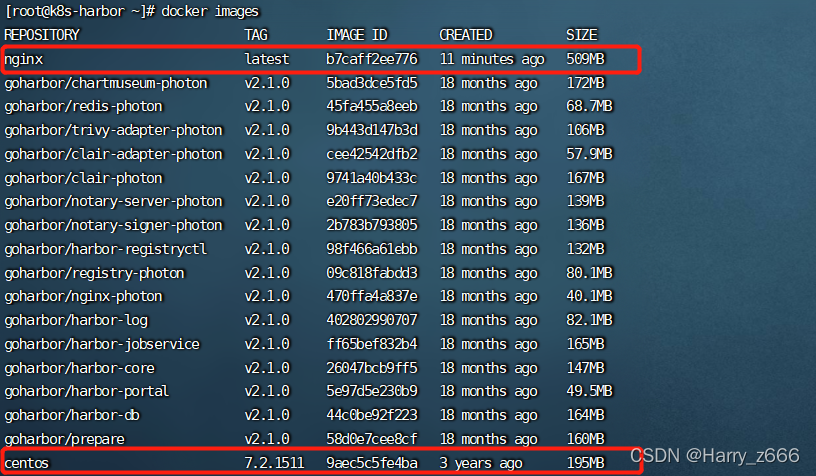Select goharbor/clair-photon repository
Viewport: 816px width, 476px height.
click(x=83, y=178)
